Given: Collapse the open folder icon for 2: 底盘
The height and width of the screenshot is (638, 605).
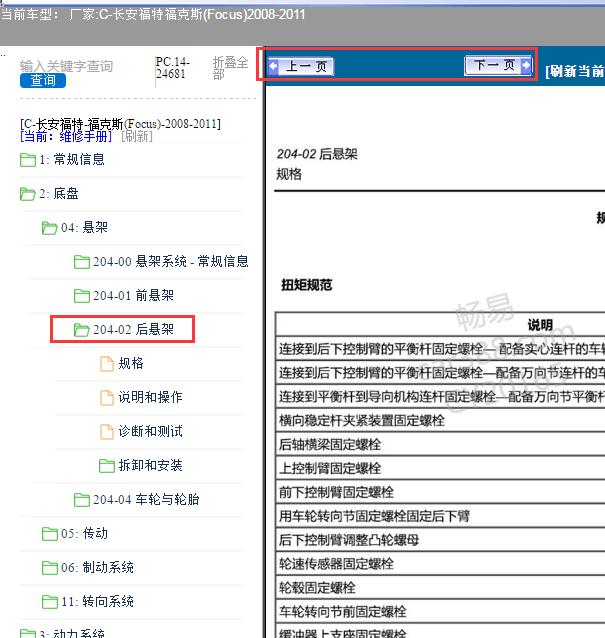Looking at the screenshot, I should (x=28, y=194).
